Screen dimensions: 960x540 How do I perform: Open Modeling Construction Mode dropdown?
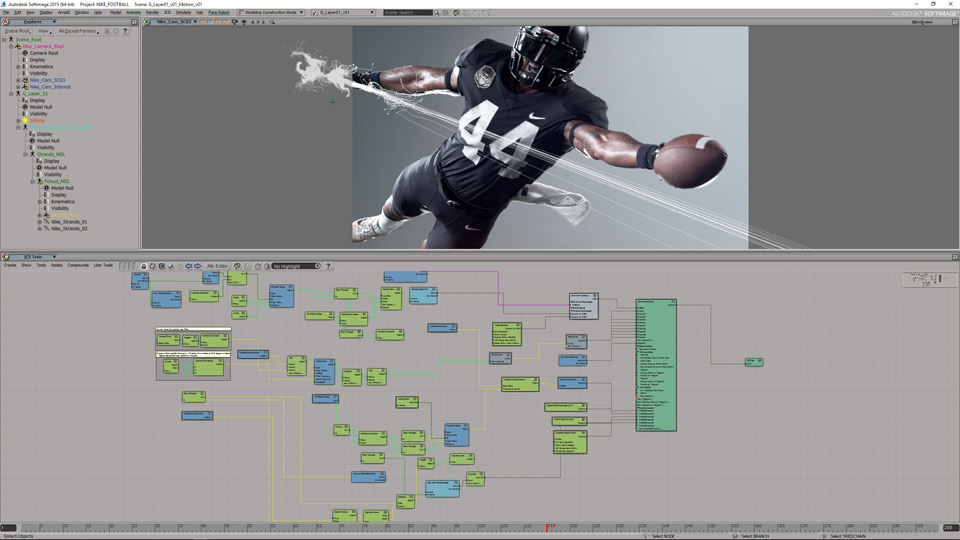271,12
